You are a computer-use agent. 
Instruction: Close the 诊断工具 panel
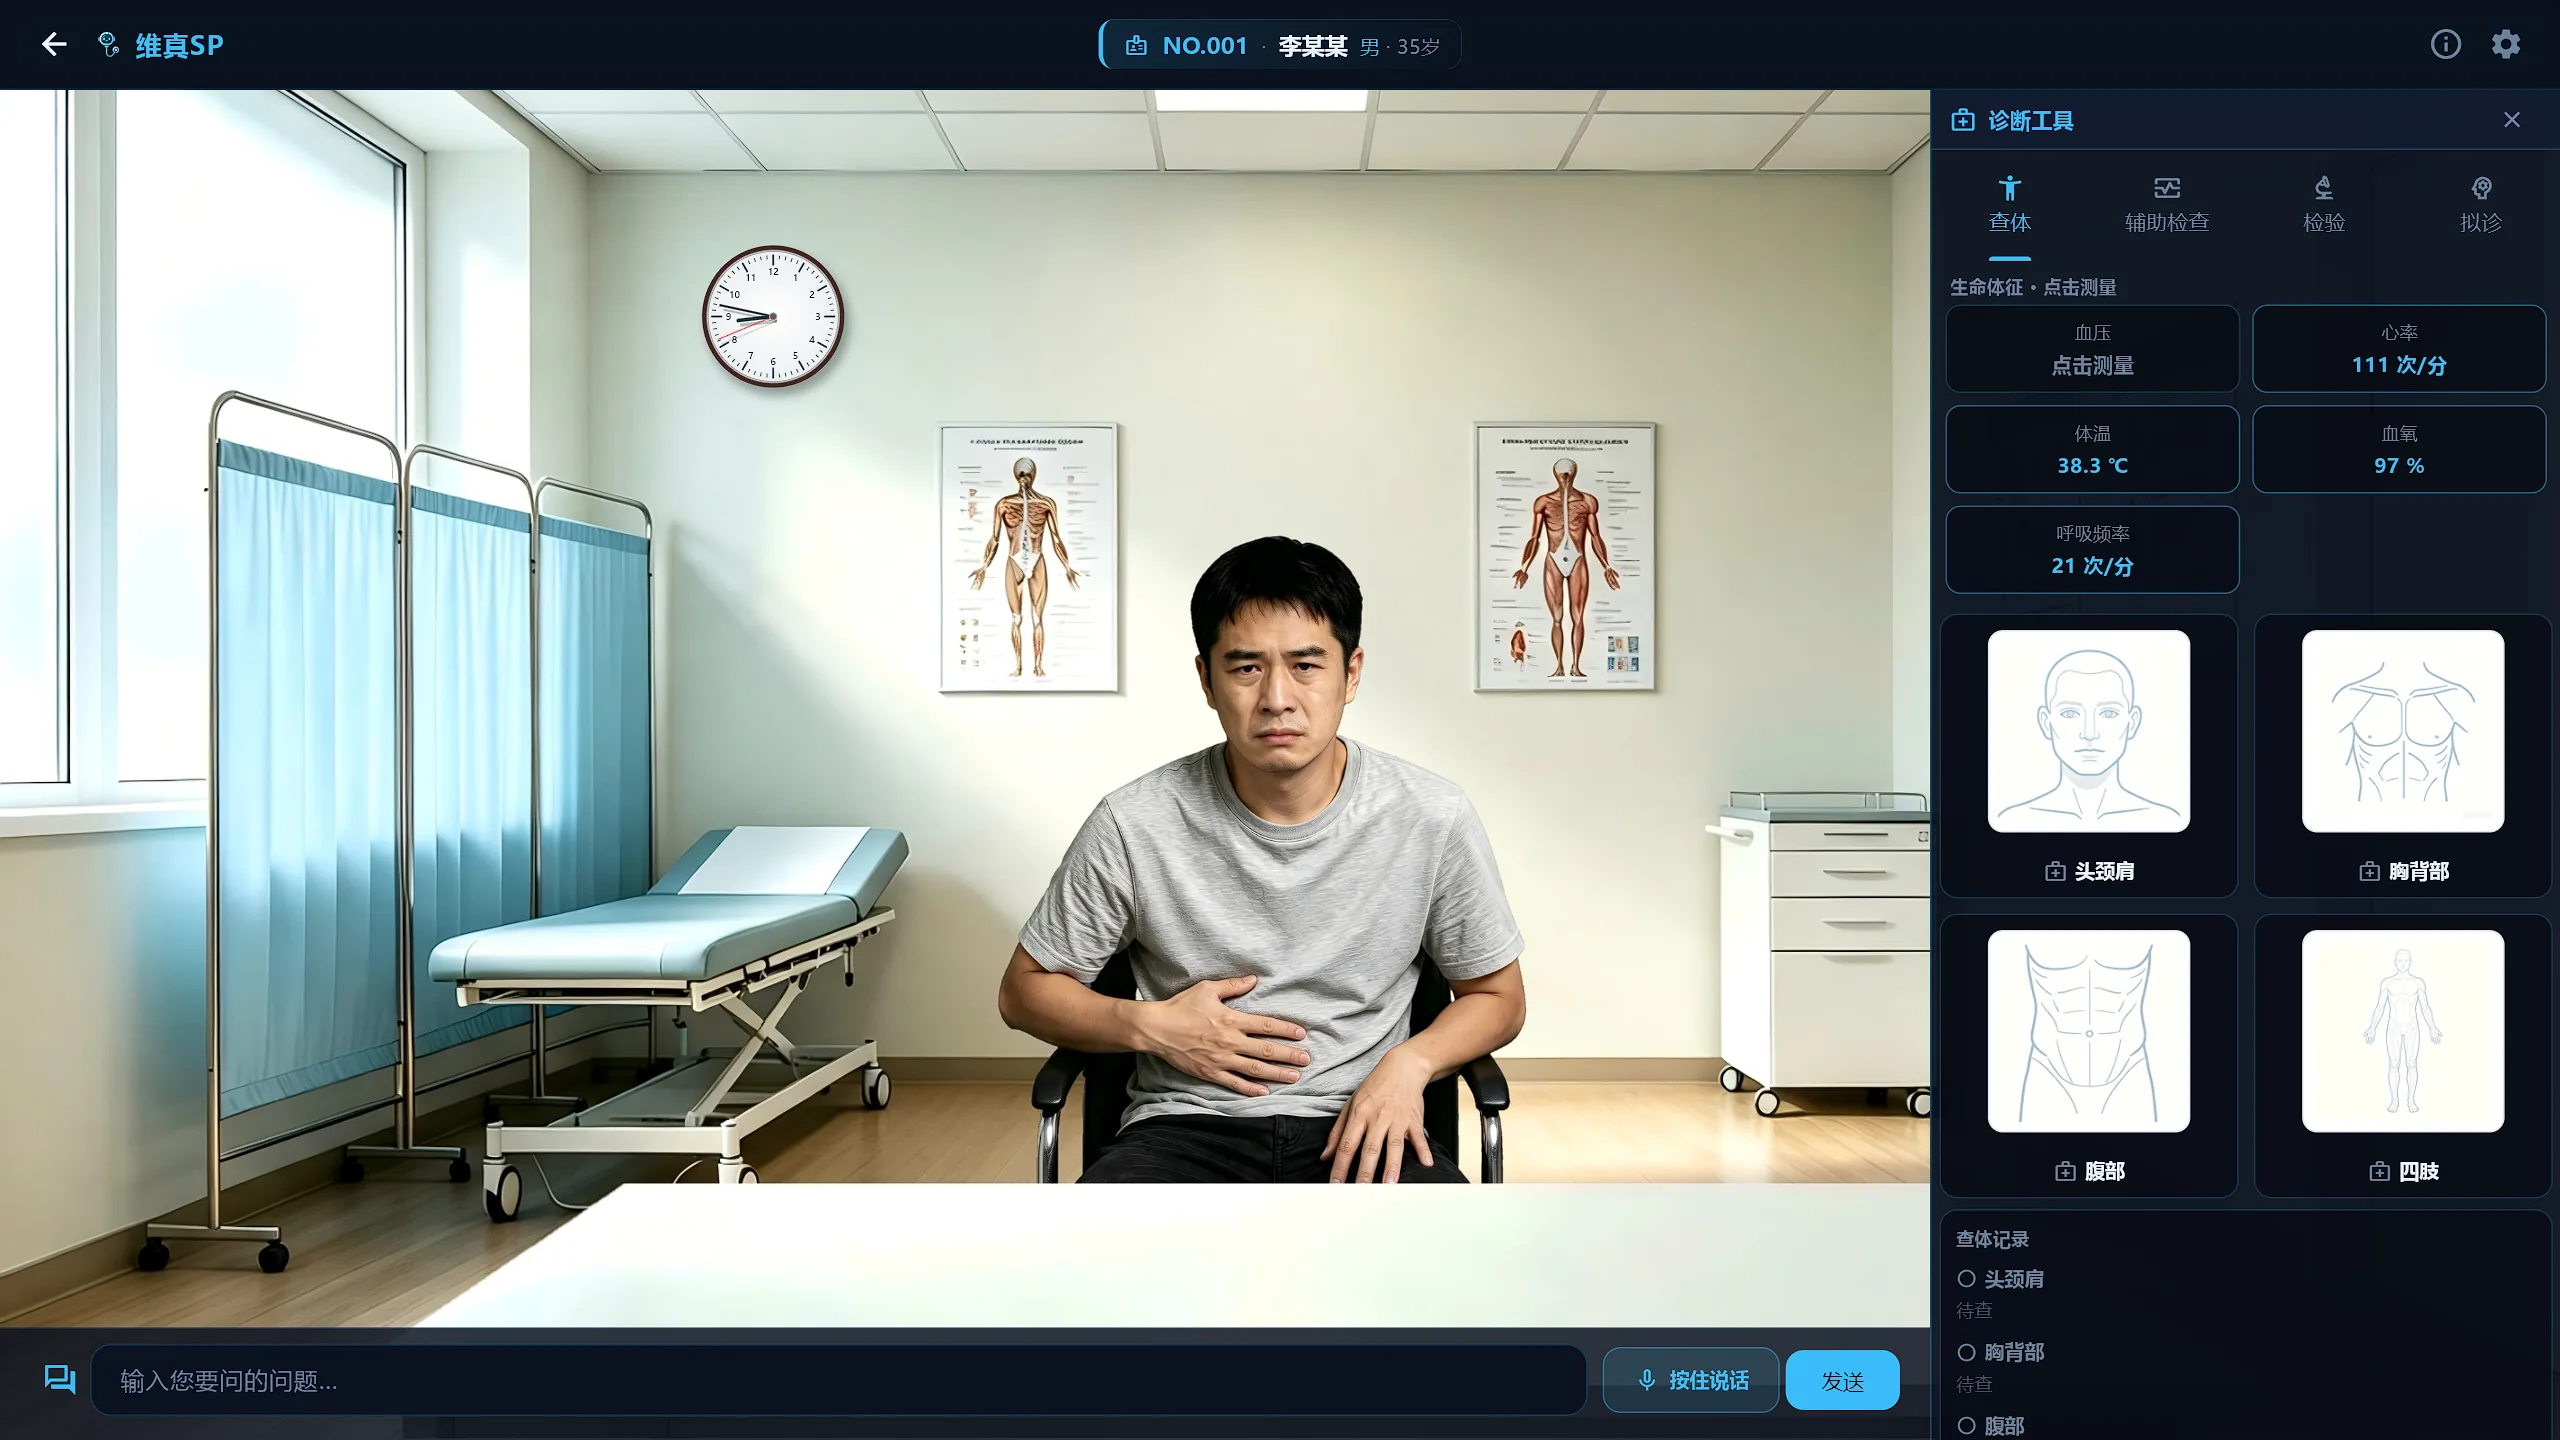click(x=2511, y=120)
